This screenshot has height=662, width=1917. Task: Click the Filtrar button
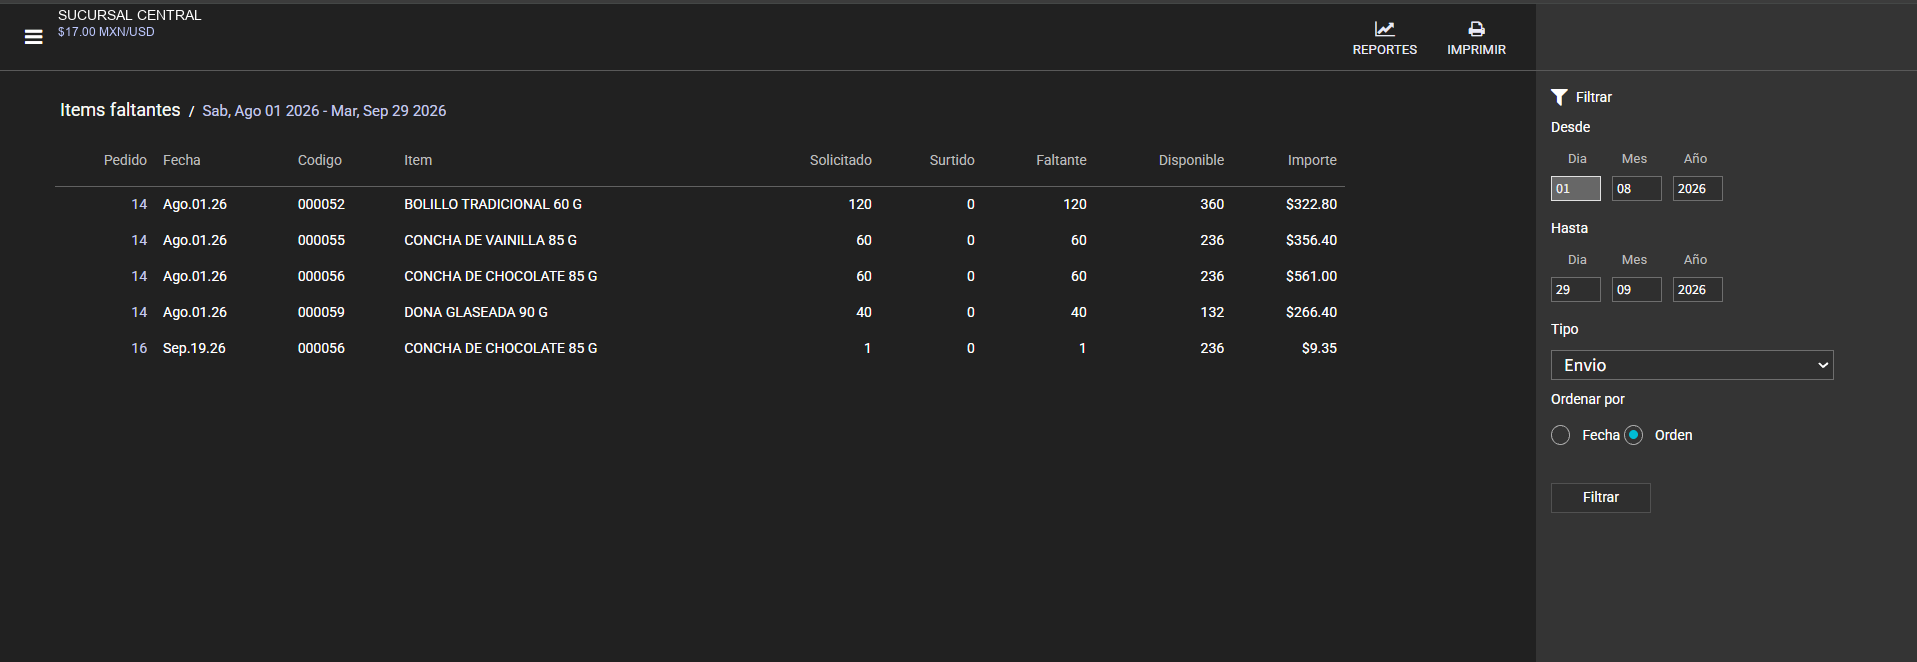pos(1600,497)
